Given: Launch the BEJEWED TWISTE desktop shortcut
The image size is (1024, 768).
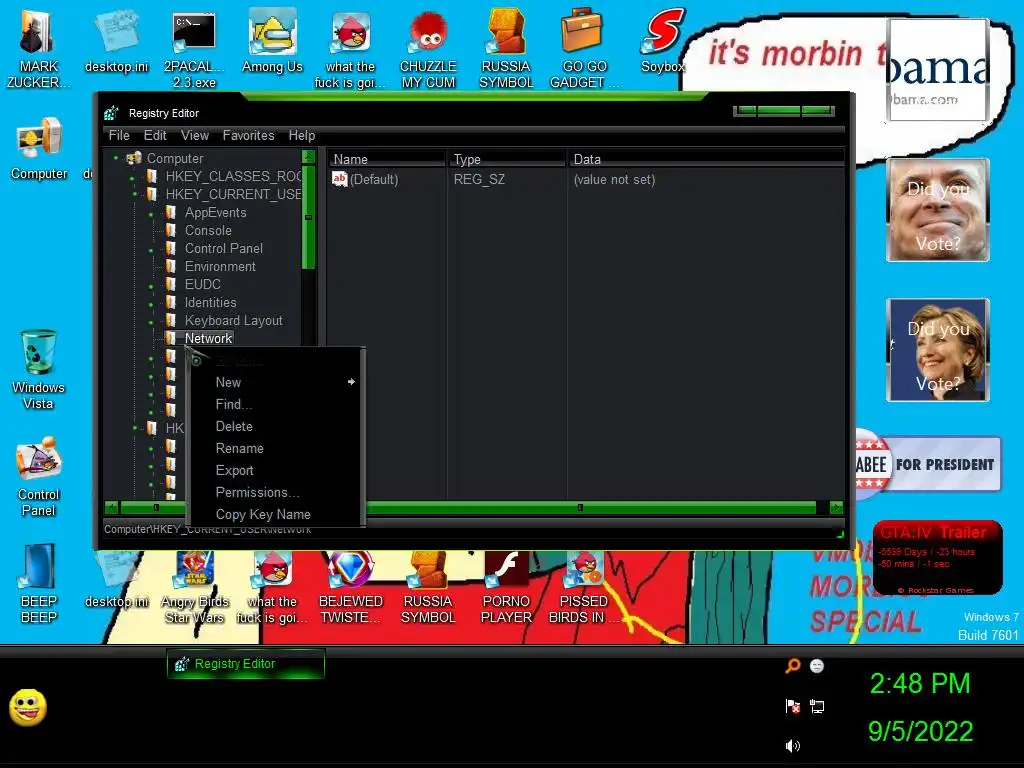Looking at the screenshot, I should 351,586.
